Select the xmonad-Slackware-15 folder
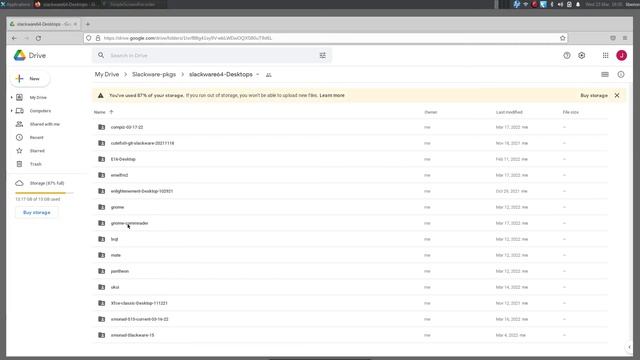 [x=350, y=335]
